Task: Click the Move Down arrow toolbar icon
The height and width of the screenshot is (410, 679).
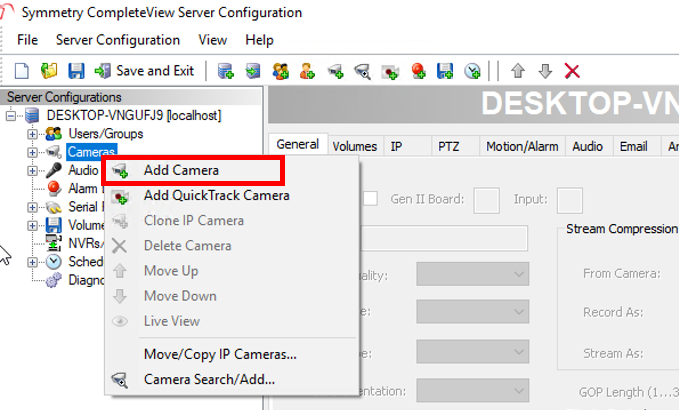Action: pyautogui.click(x=545, y=71)
